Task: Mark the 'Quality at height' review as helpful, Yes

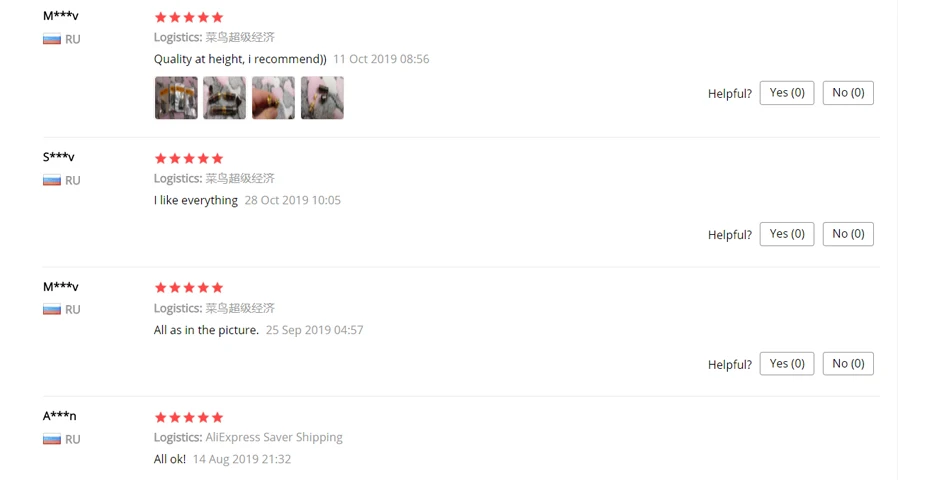Action: 787,93
